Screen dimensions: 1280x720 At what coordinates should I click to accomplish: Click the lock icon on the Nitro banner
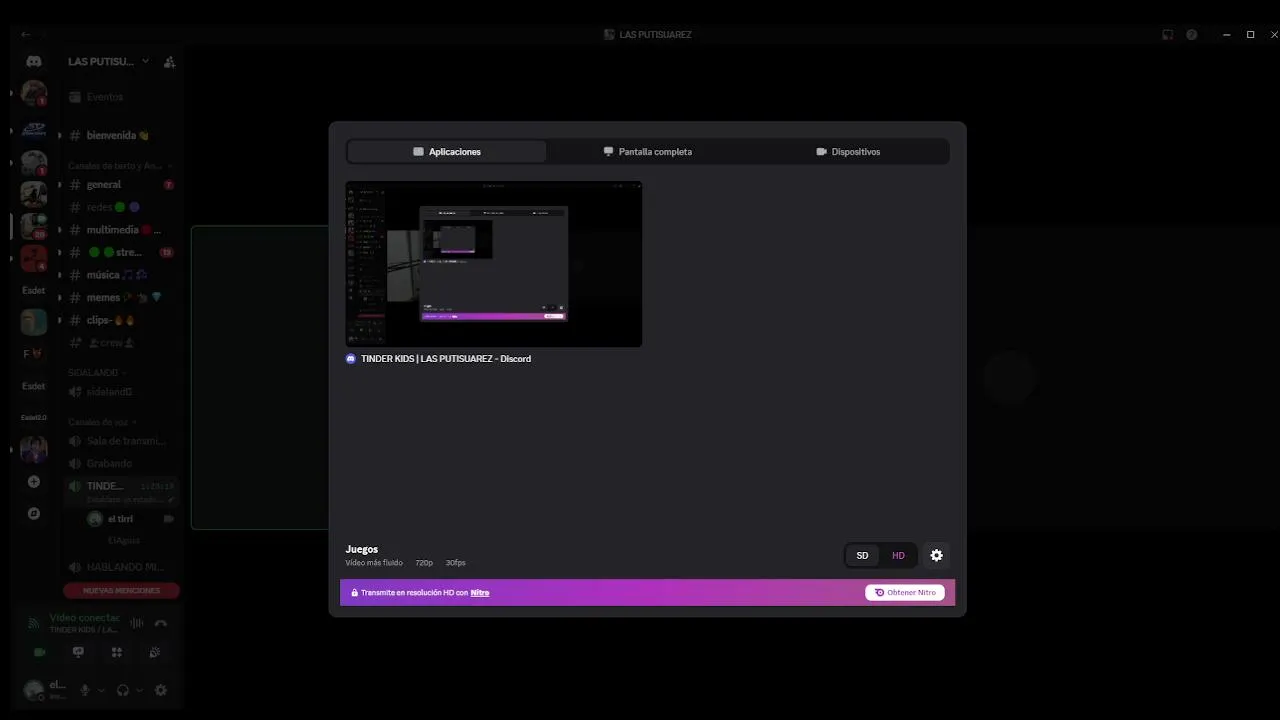[354, 593]
